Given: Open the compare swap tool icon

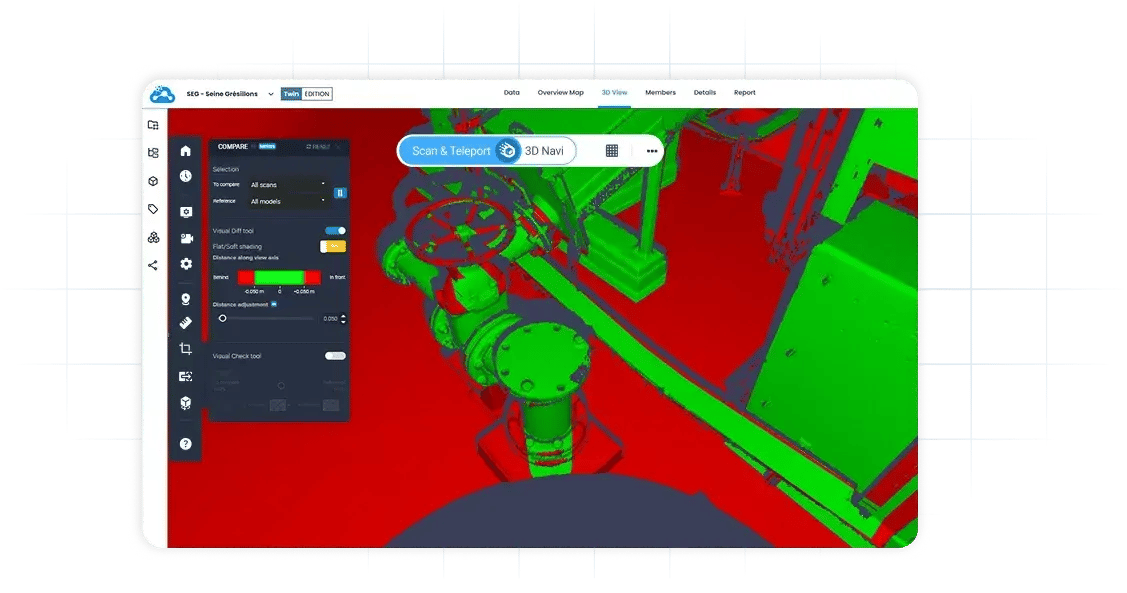Looking at the screenshot, I should pos(185,376).
